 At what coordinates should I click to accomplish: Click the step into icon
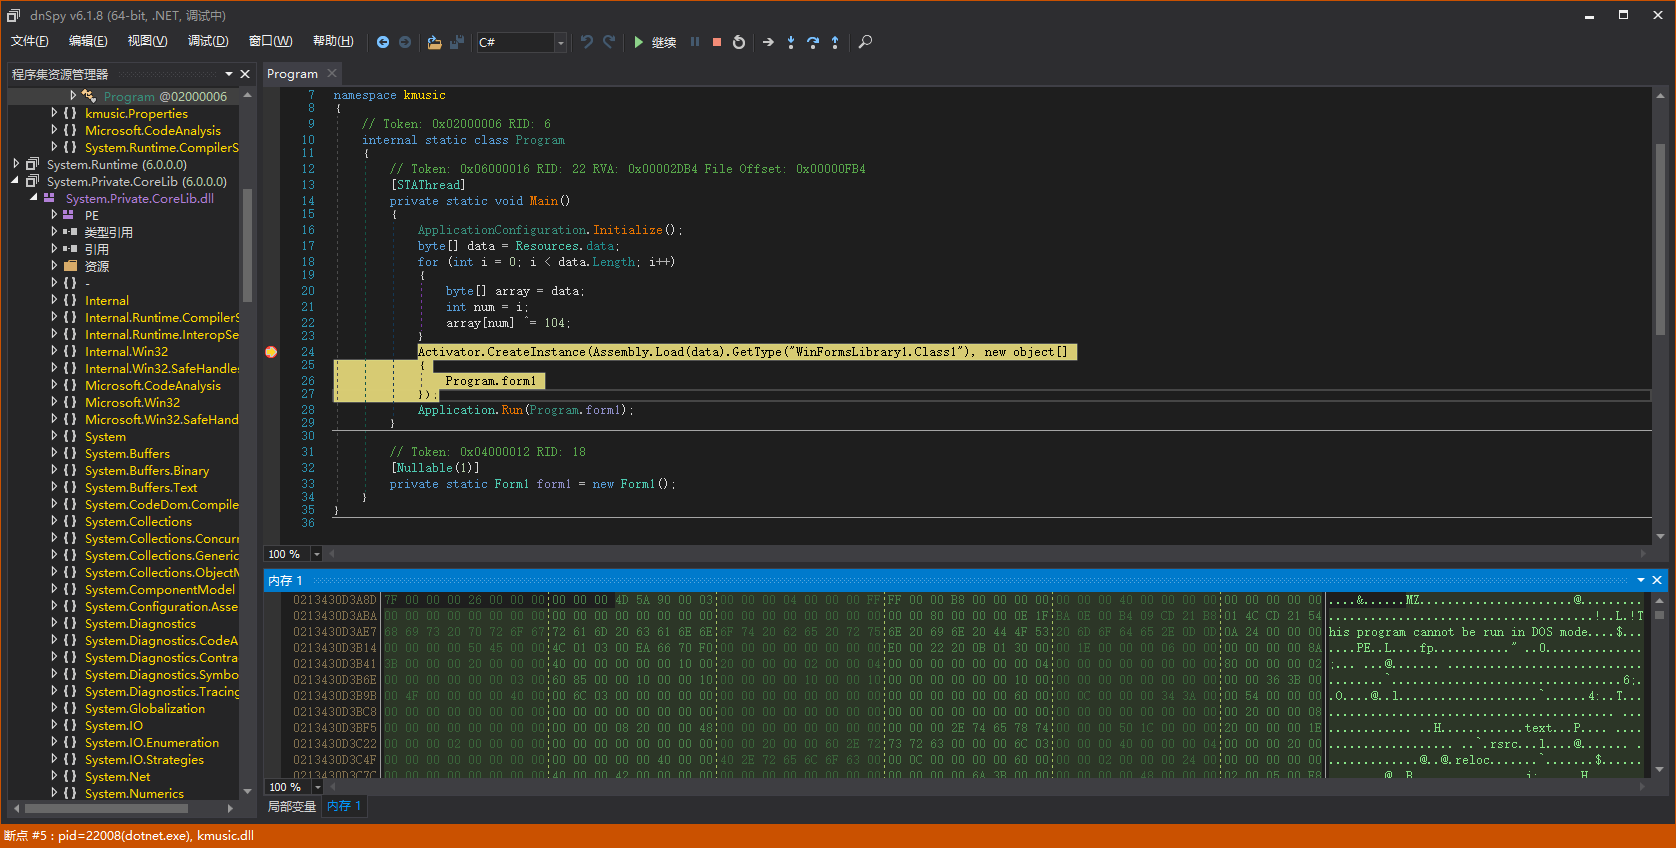point(790,42)
